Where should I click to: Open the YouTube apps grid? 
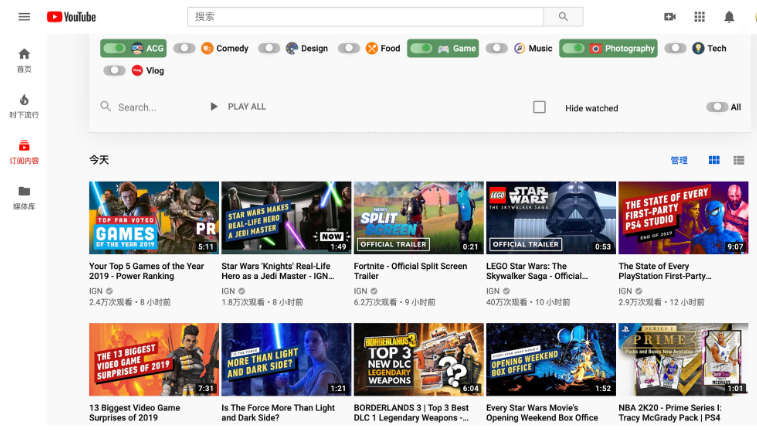[699, 17]
